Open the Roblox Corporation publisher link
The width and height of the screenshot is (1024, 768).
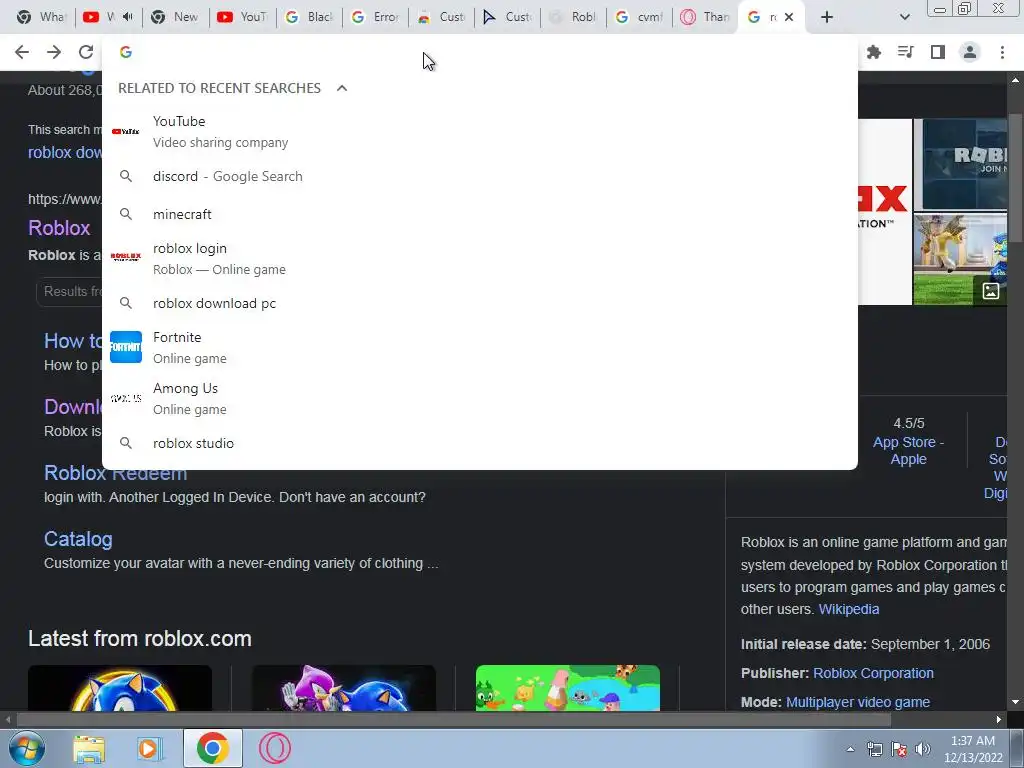pos(873,673)
